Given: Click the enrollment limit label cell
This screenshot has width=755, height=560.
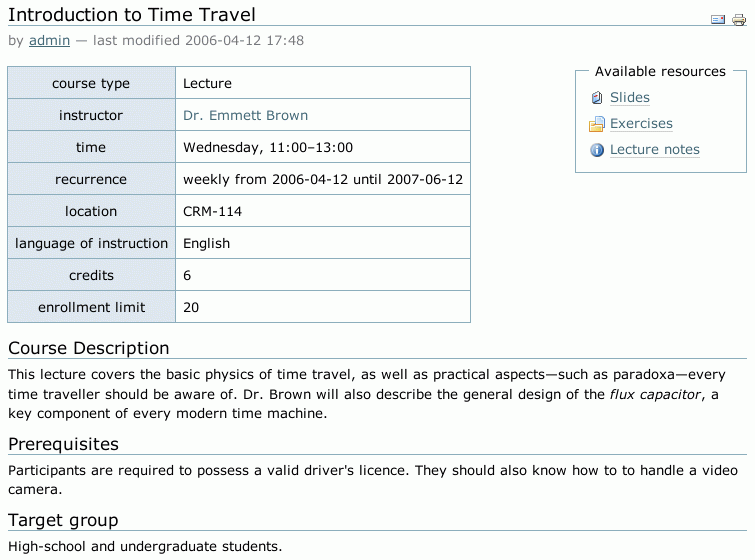Looking at the screenshot, I should (91, 307).
